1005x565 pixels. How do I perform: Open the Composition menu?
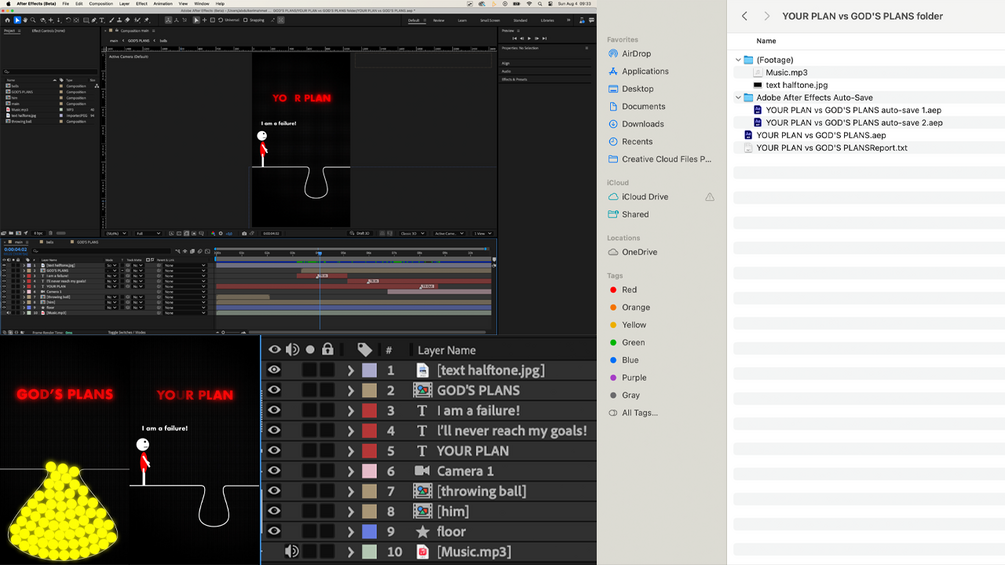[x=101, y=4]
